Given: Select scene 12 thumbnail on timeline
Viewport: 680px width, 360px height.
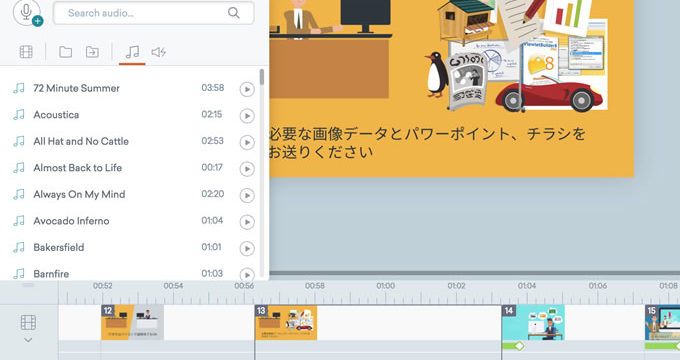Looking at the screenshot, I should coord(132,322).
